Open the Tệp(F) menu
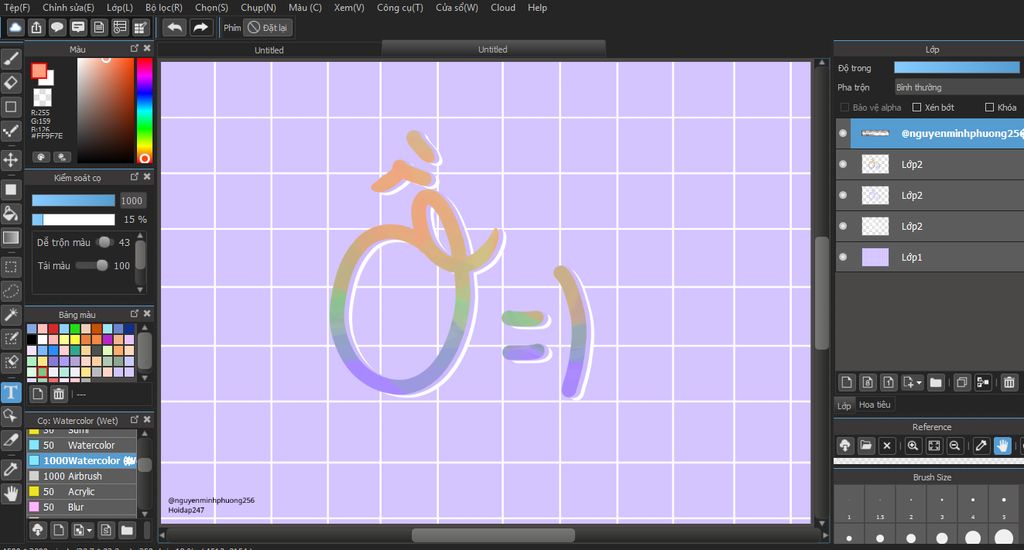Screen dimensions: 1024x550 17,8
